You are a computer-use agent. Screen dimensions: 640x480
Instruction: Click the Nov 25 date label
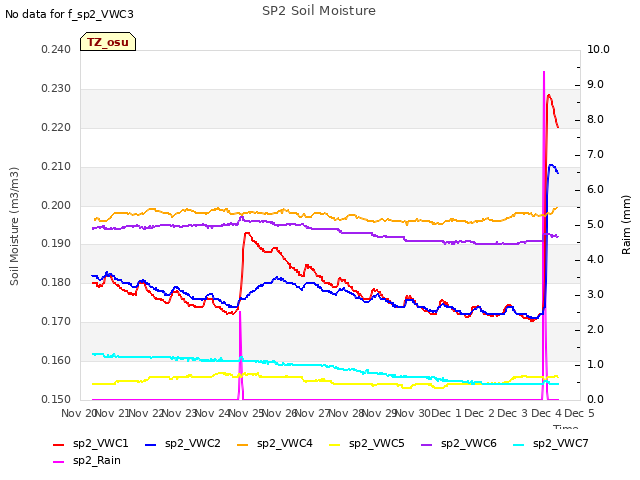tap(246, 413)
